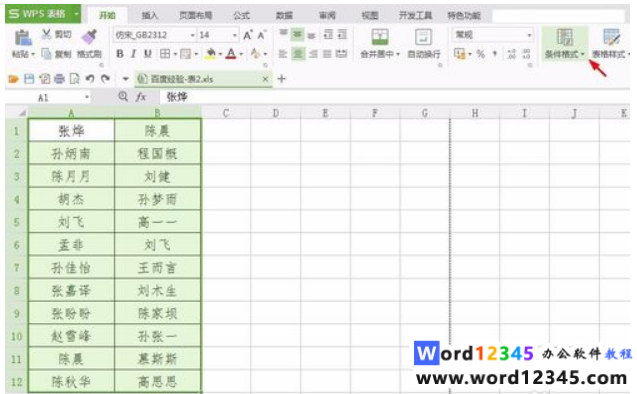The image size is (637, 394).
Task: Decrease font size with the smaller A icon
Action: tap(262, 35)
